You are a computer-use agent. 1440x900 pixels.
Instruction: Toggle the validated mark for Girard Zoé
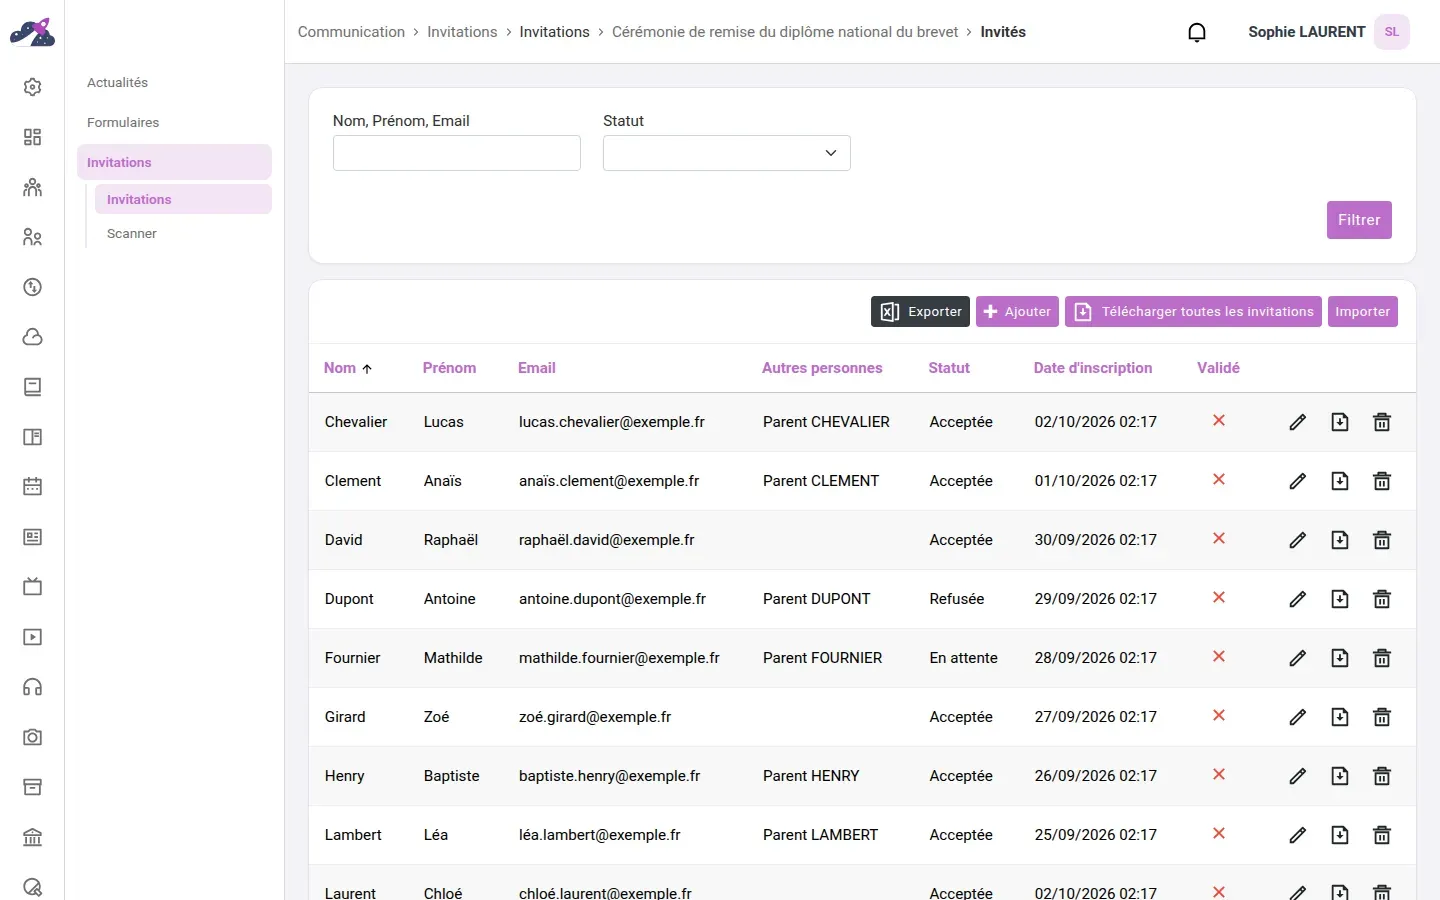pyautogui.click(x=1219, y=716)
